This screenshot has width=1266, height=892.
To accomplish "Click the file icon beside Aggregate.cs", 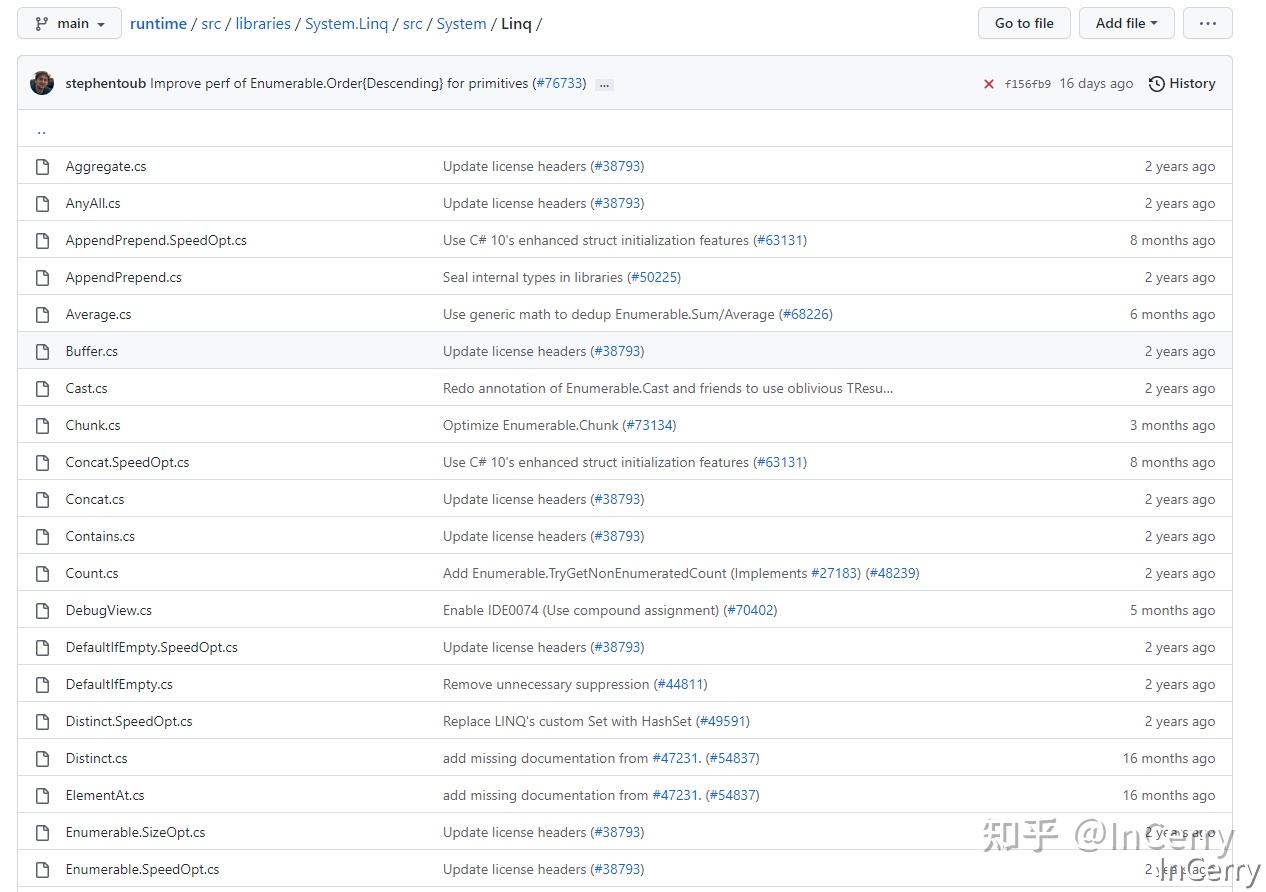I will coord(42,166).
